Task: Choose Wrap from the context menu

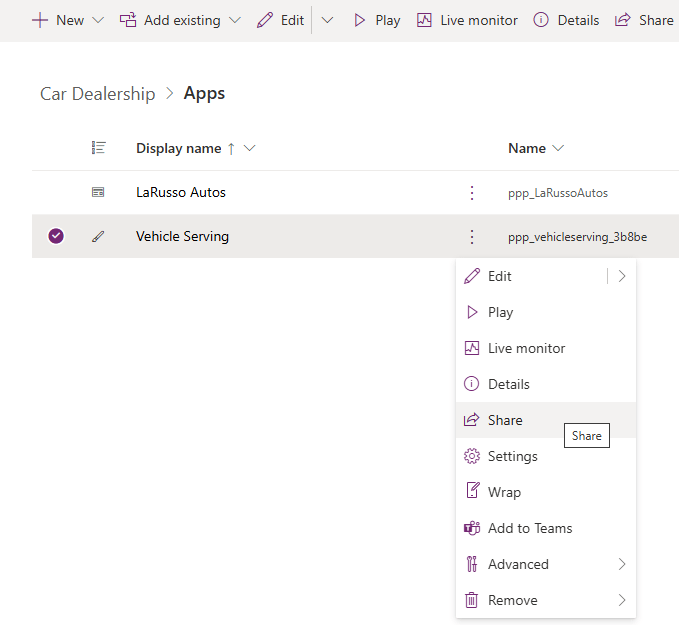Action: pyautogui.click(x=504, y=492)
